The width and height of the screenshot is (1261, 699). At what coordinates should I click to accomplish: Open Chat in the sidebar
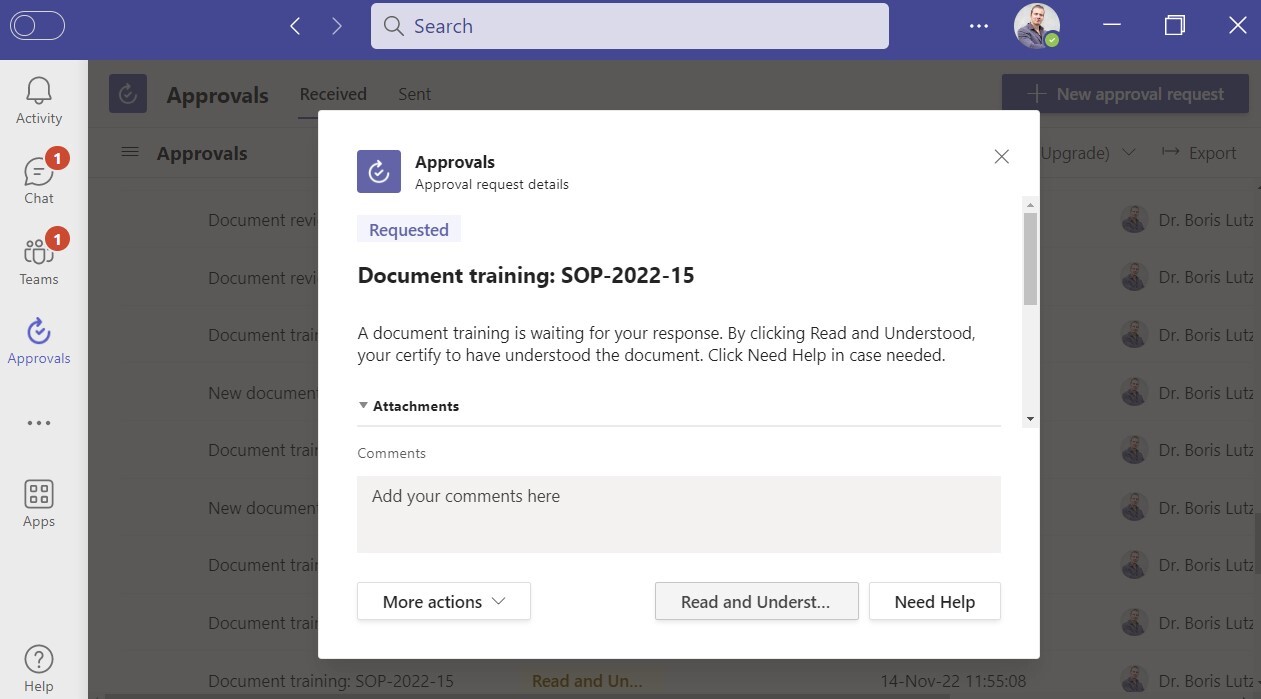[x=39, y=180]
